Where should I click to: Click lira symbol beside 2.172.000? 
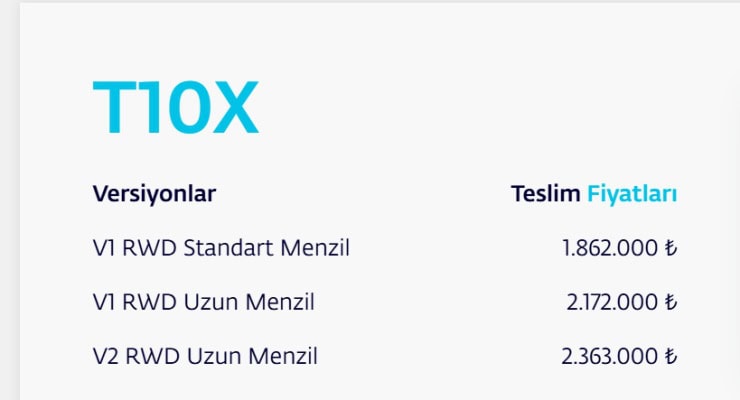(671, 302)
